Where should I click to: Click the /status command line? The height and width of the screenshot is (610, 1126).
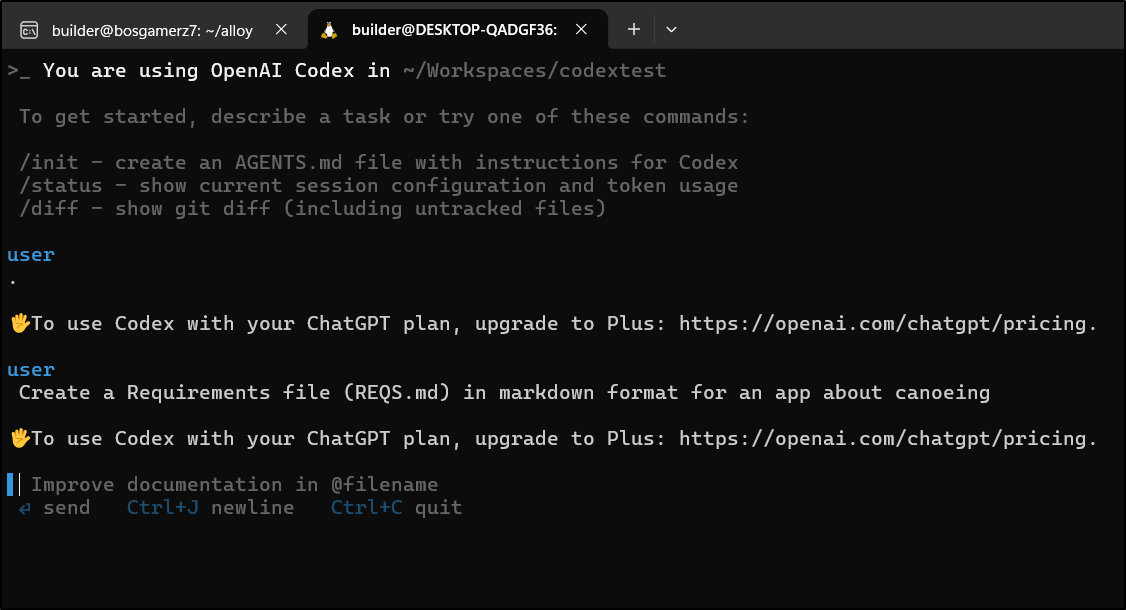click(378, 186)
